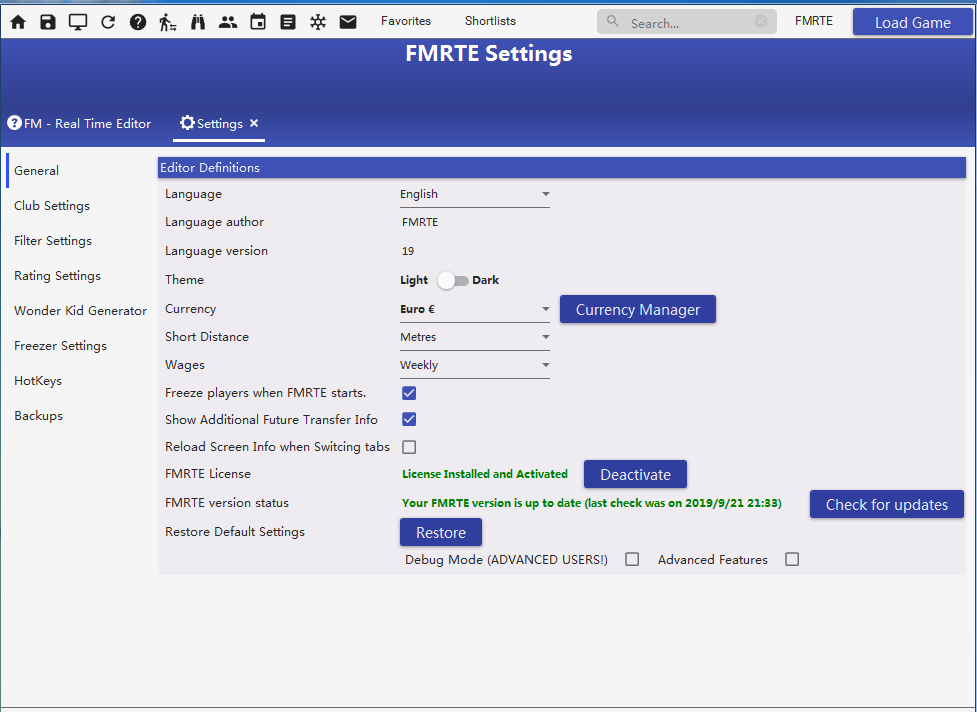
Task: Select Wonder Kid Generator in sidebar
Action: tap(80, 311)
